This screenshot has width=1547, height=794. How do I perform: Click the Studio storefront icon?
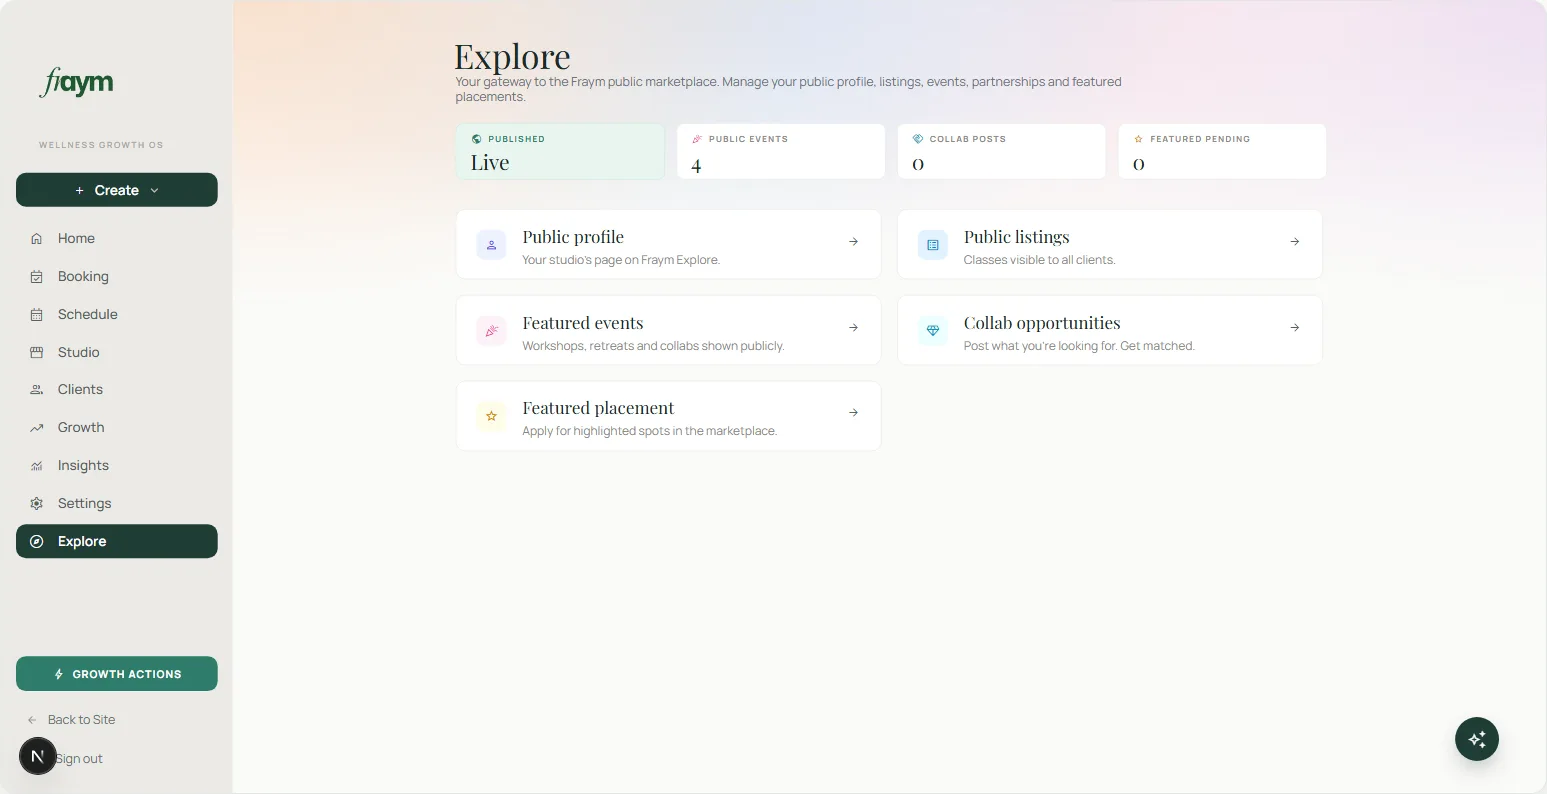37,352
